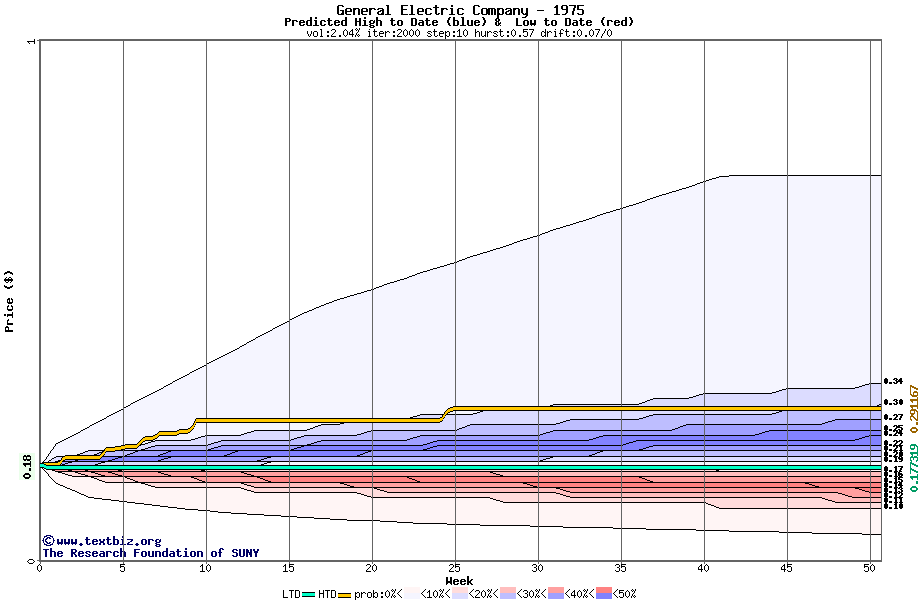Click the 'hurst:0.57' parameter text
Image resolution: width=920 pixels, height=600 pixels.
coord(507,33)
